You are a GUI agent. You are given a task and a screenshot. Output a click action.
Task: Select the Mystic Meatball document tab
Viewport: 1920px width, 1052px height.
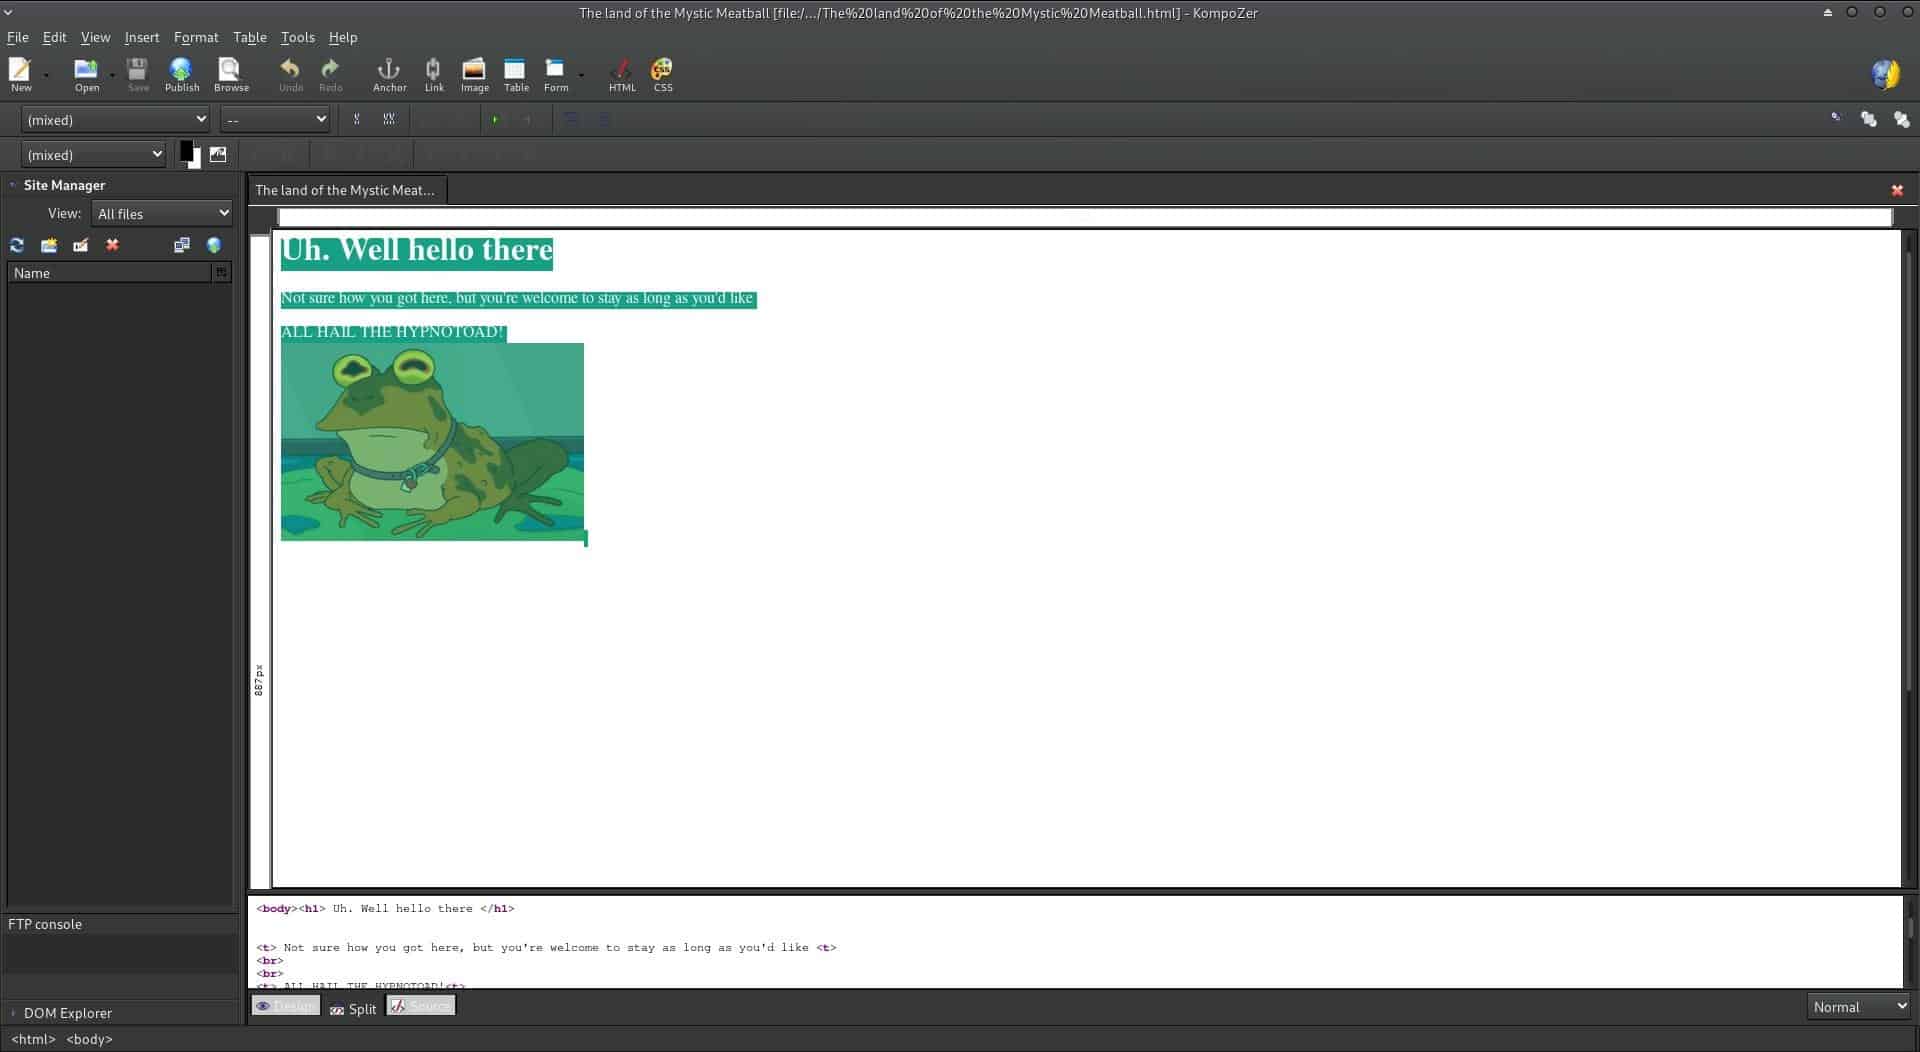(x=345, y=190)
